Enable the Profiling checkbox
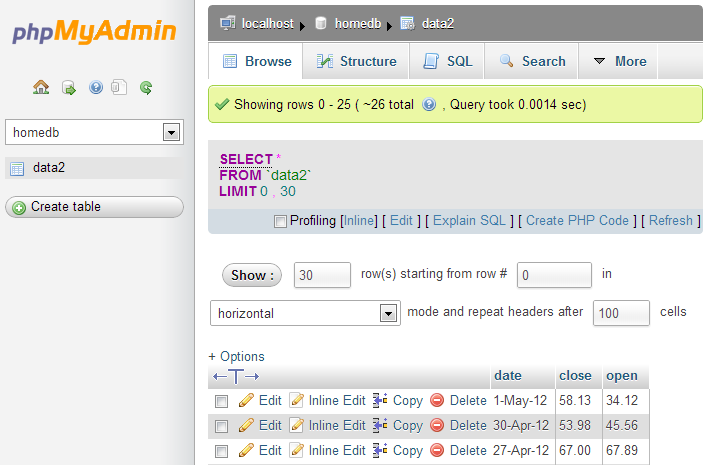The height and width of the screenshot is (465, 707). point(280,221)
